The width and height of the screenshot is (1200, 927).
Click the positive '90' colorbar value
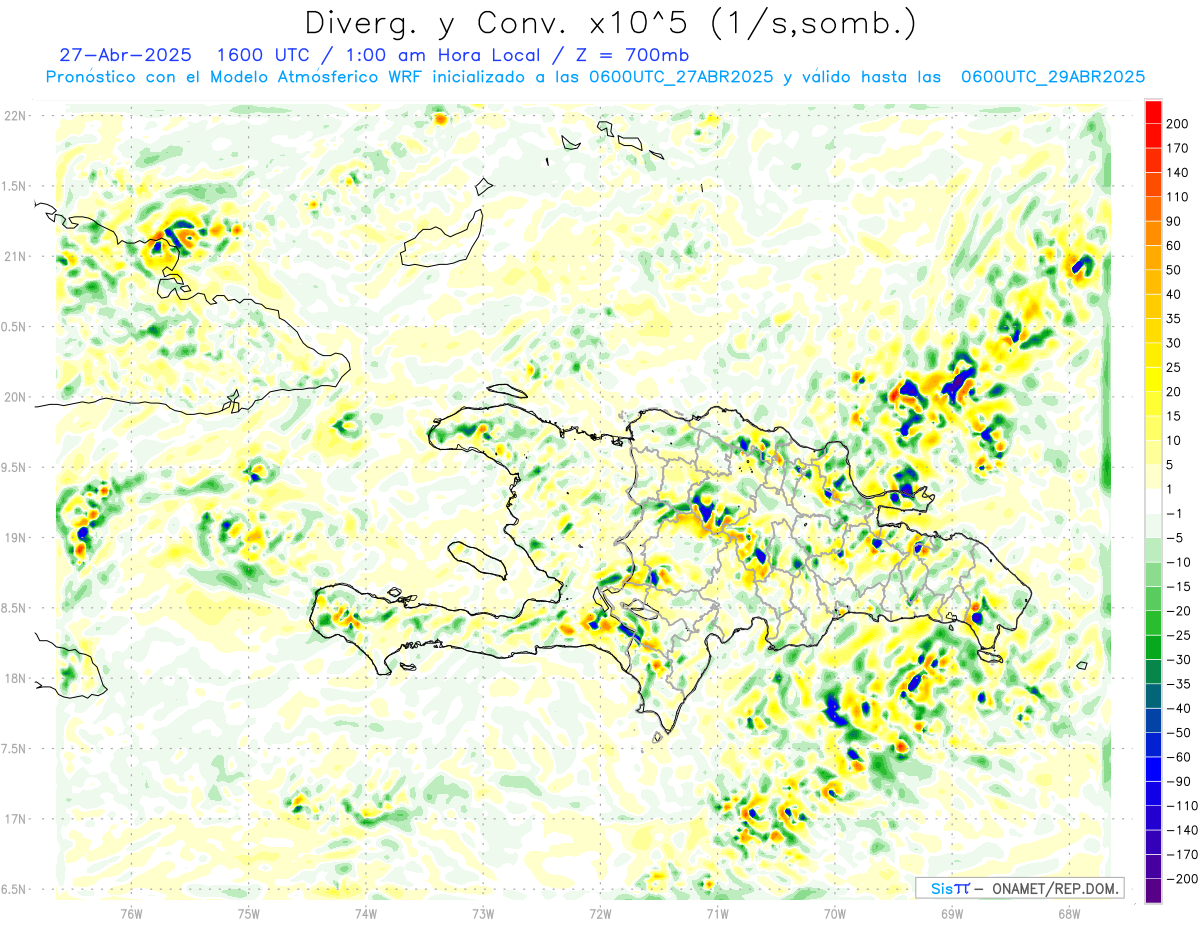tap(1174, 221)
